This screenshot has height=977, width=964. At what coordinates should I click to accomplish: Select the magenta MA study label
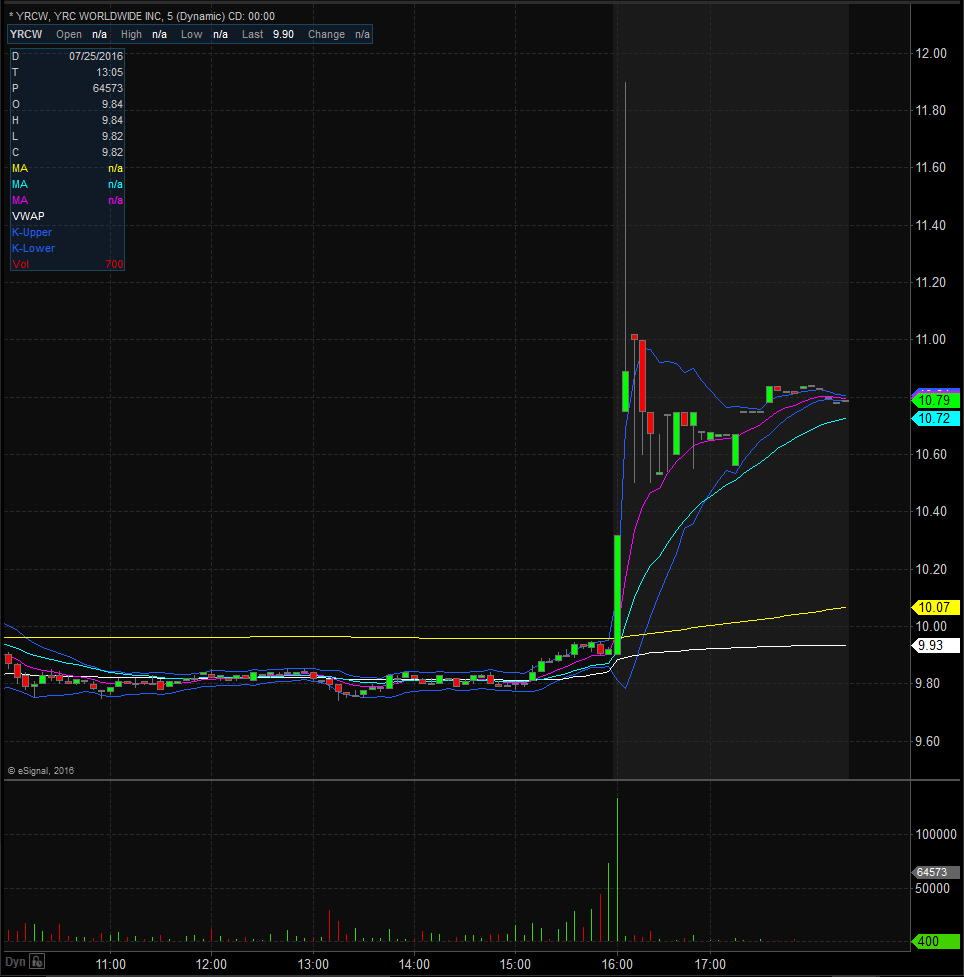click(20, 200)
